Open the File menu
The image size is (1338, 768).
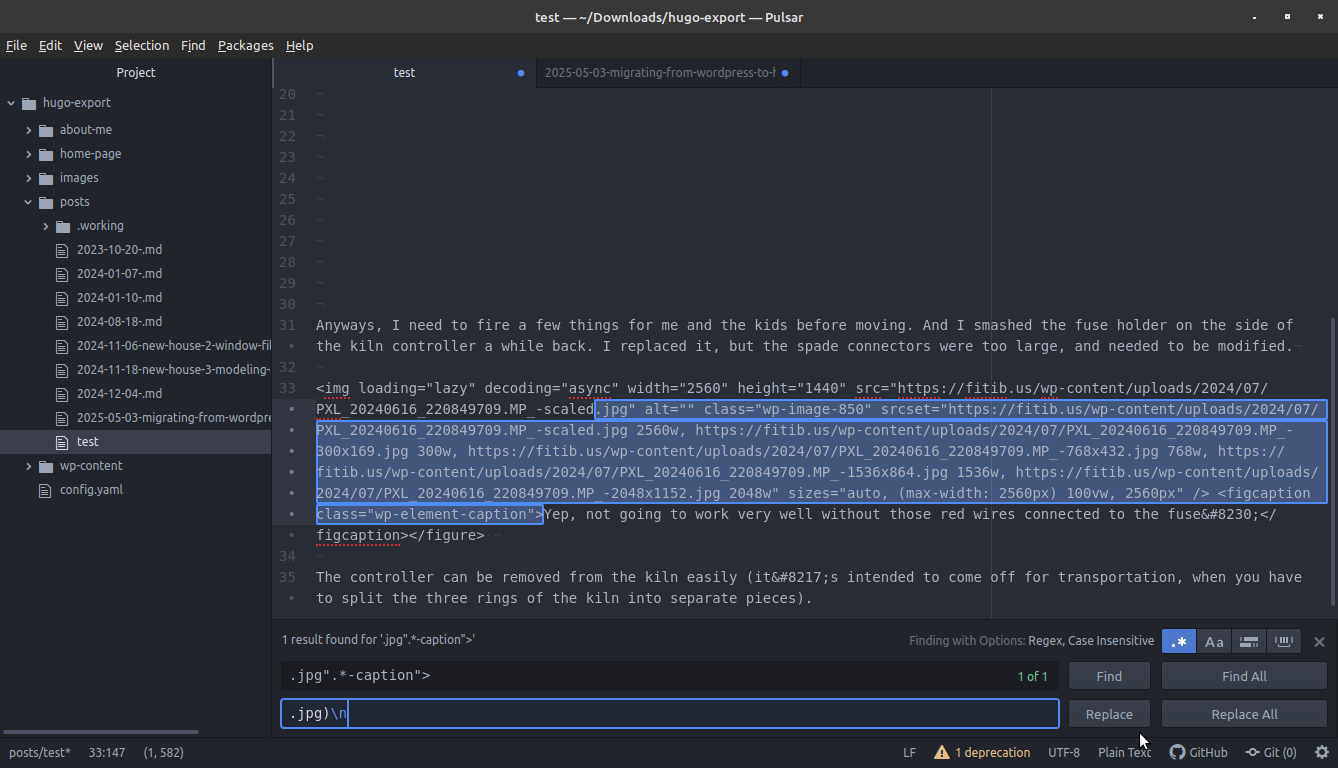coord(16,45)
